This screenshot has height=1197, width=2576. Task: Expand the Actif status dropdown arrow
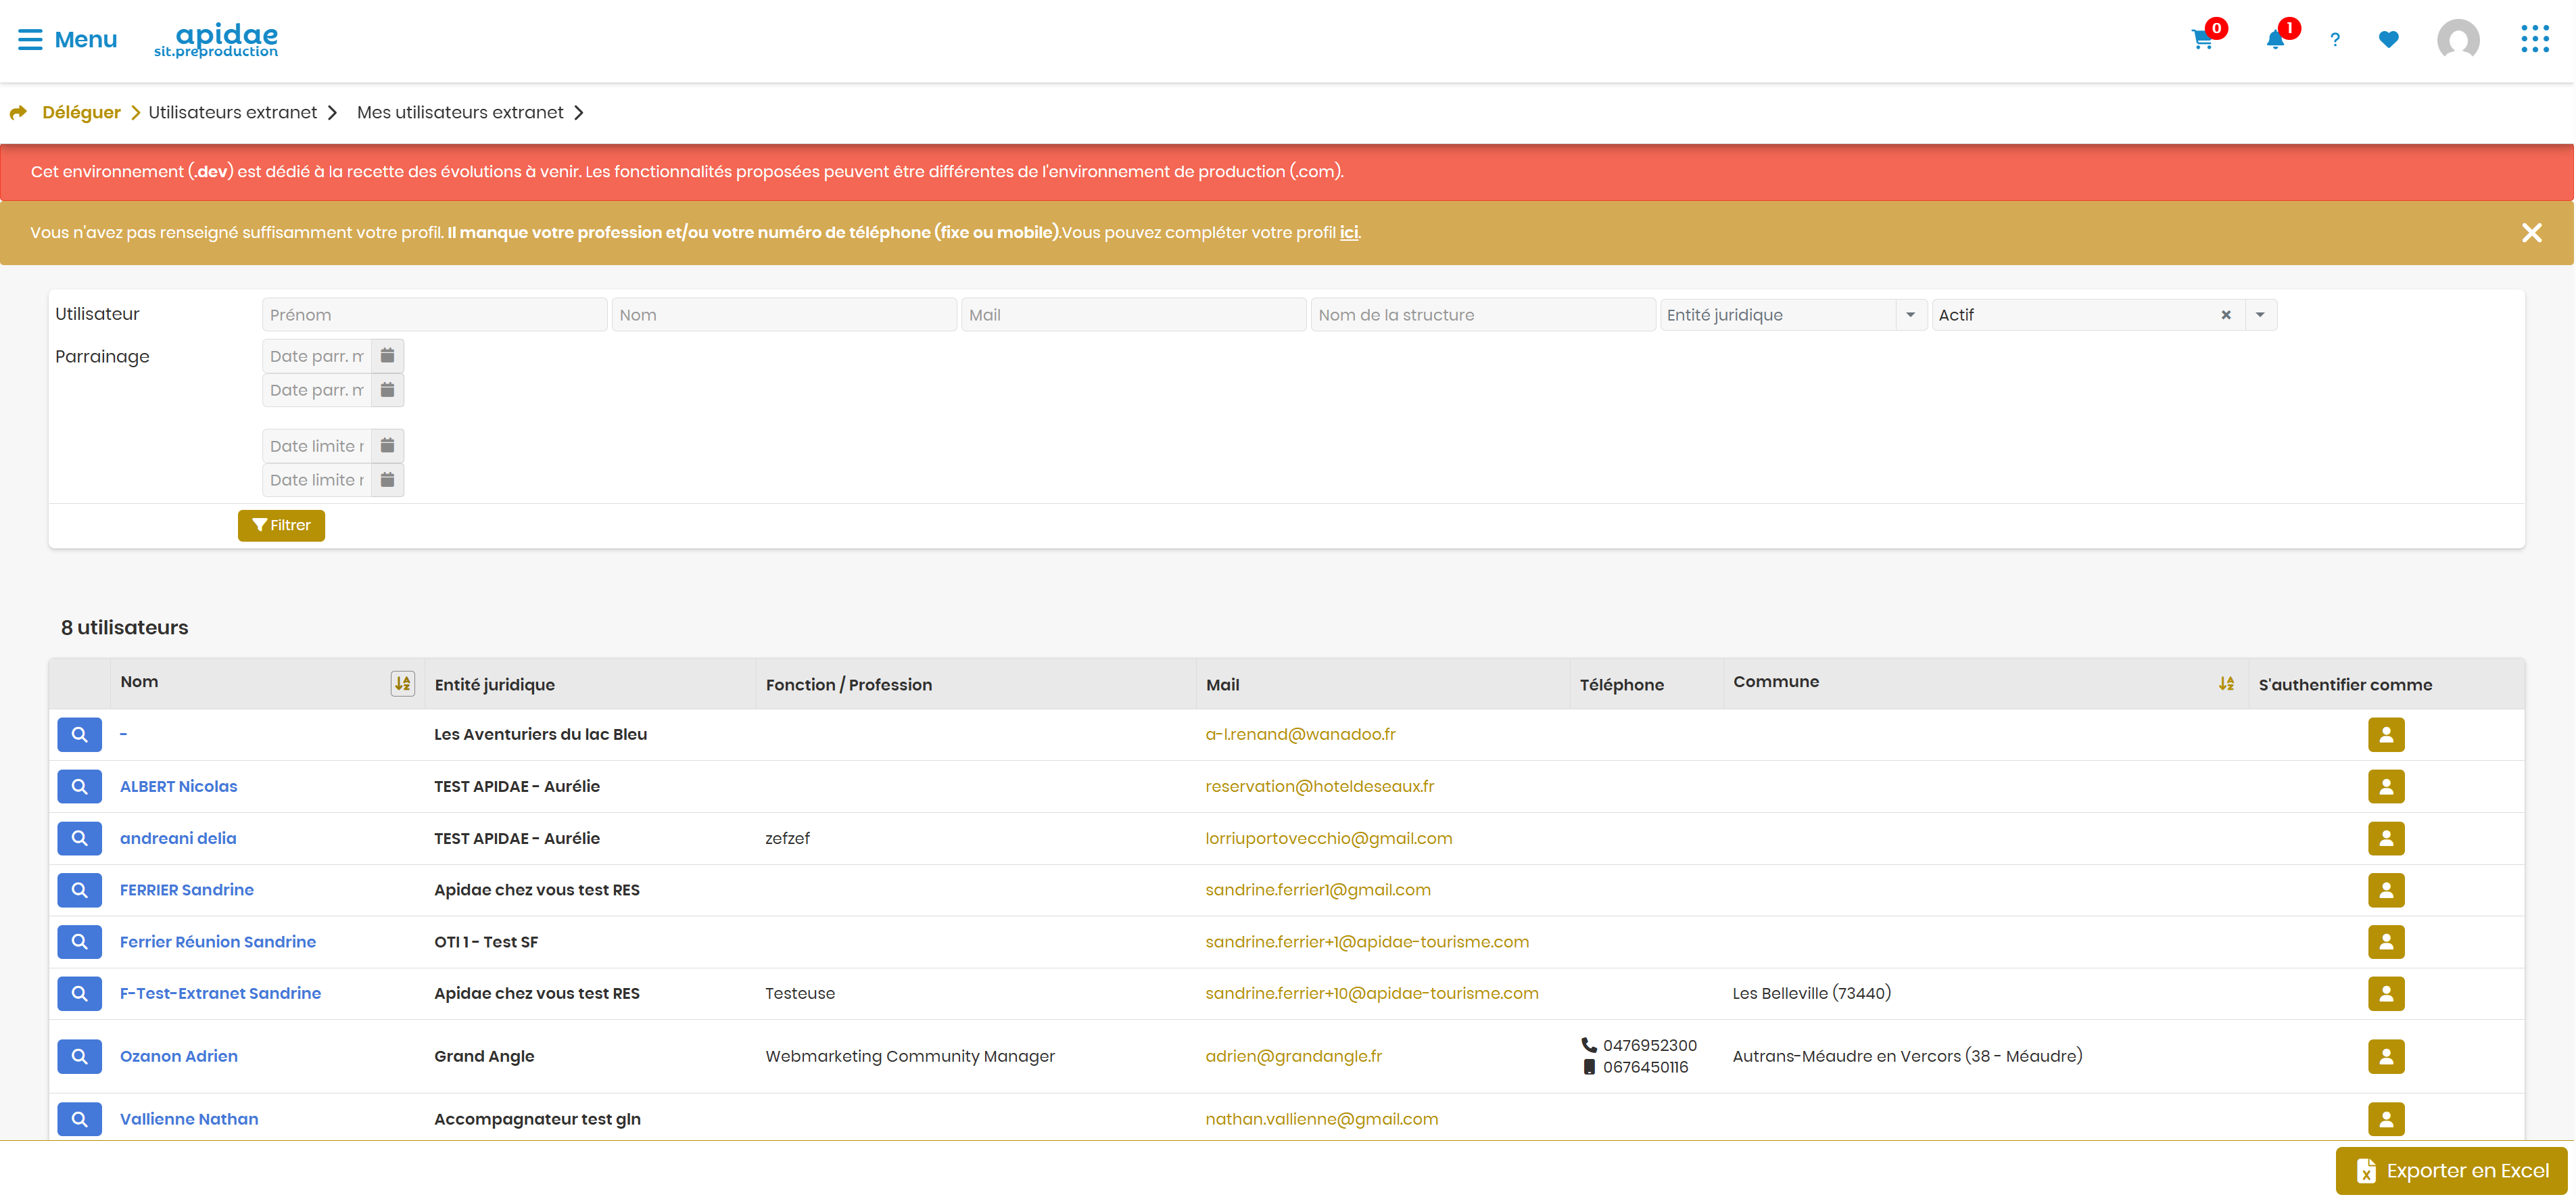(2260, 315)
